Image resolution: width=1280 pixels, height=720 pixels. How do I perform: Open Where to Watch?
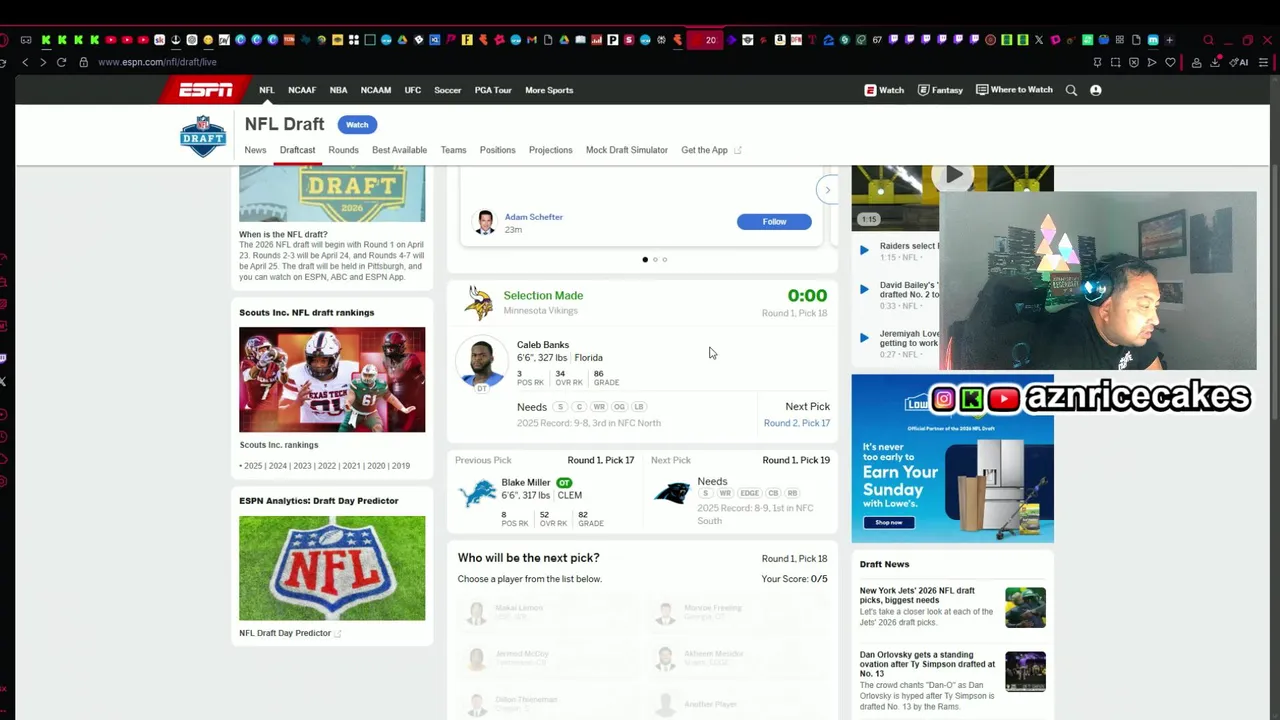coord(1014,90)
